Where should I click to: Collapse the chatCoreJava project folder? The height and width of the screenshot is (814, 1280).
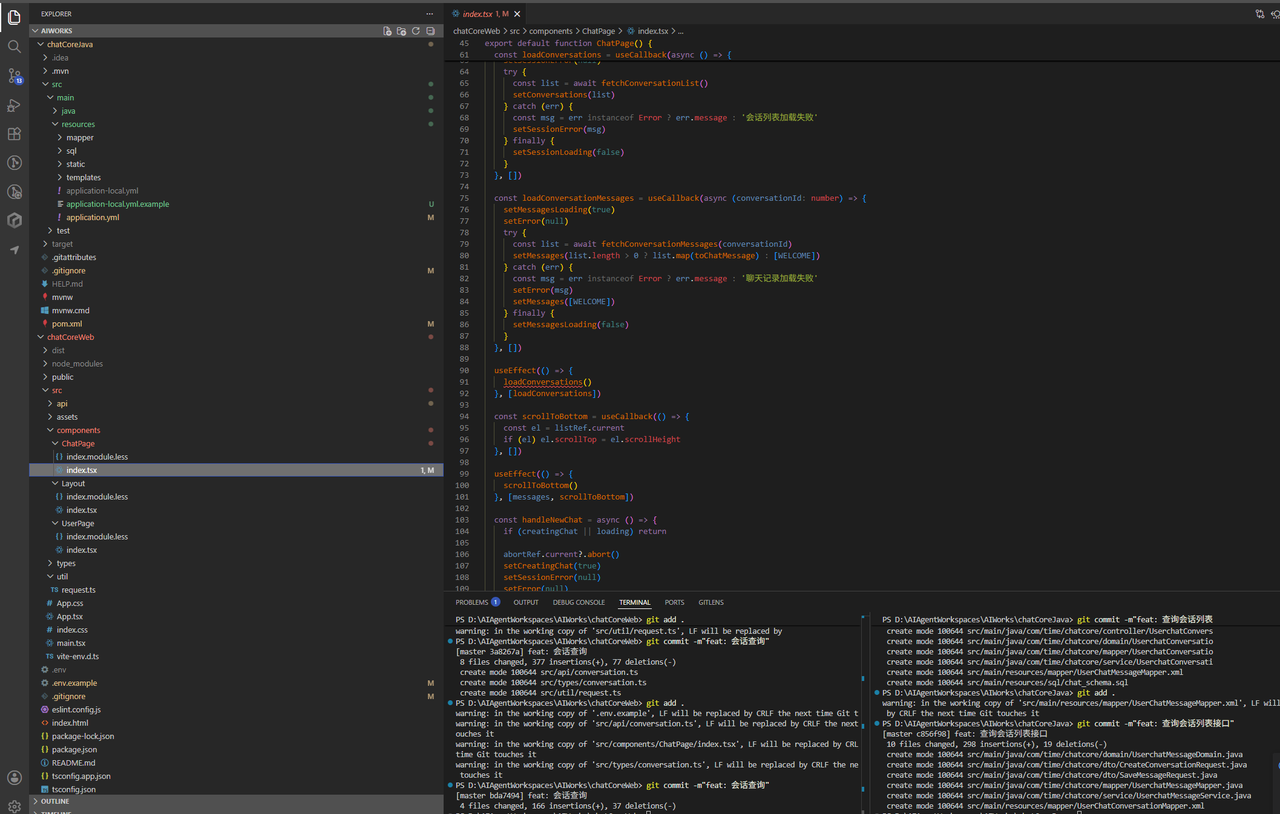coord(70,44)
